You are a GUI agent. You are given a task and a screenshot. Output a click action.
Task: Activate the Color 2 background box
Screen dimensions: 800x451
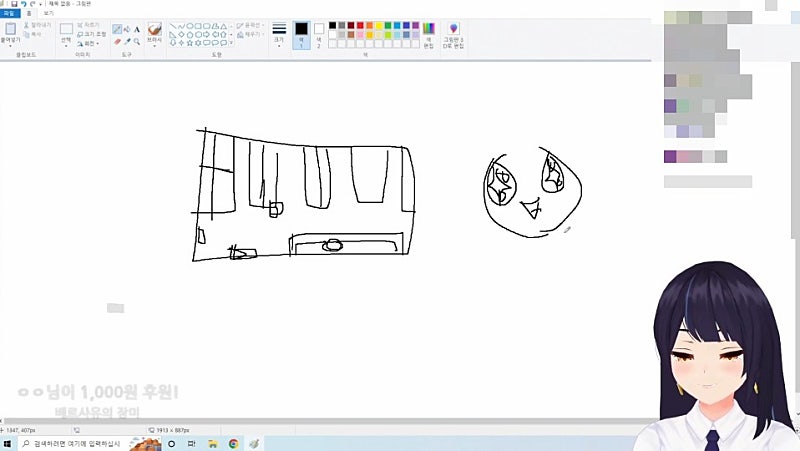pyautogui.click(x=319, y=33)
